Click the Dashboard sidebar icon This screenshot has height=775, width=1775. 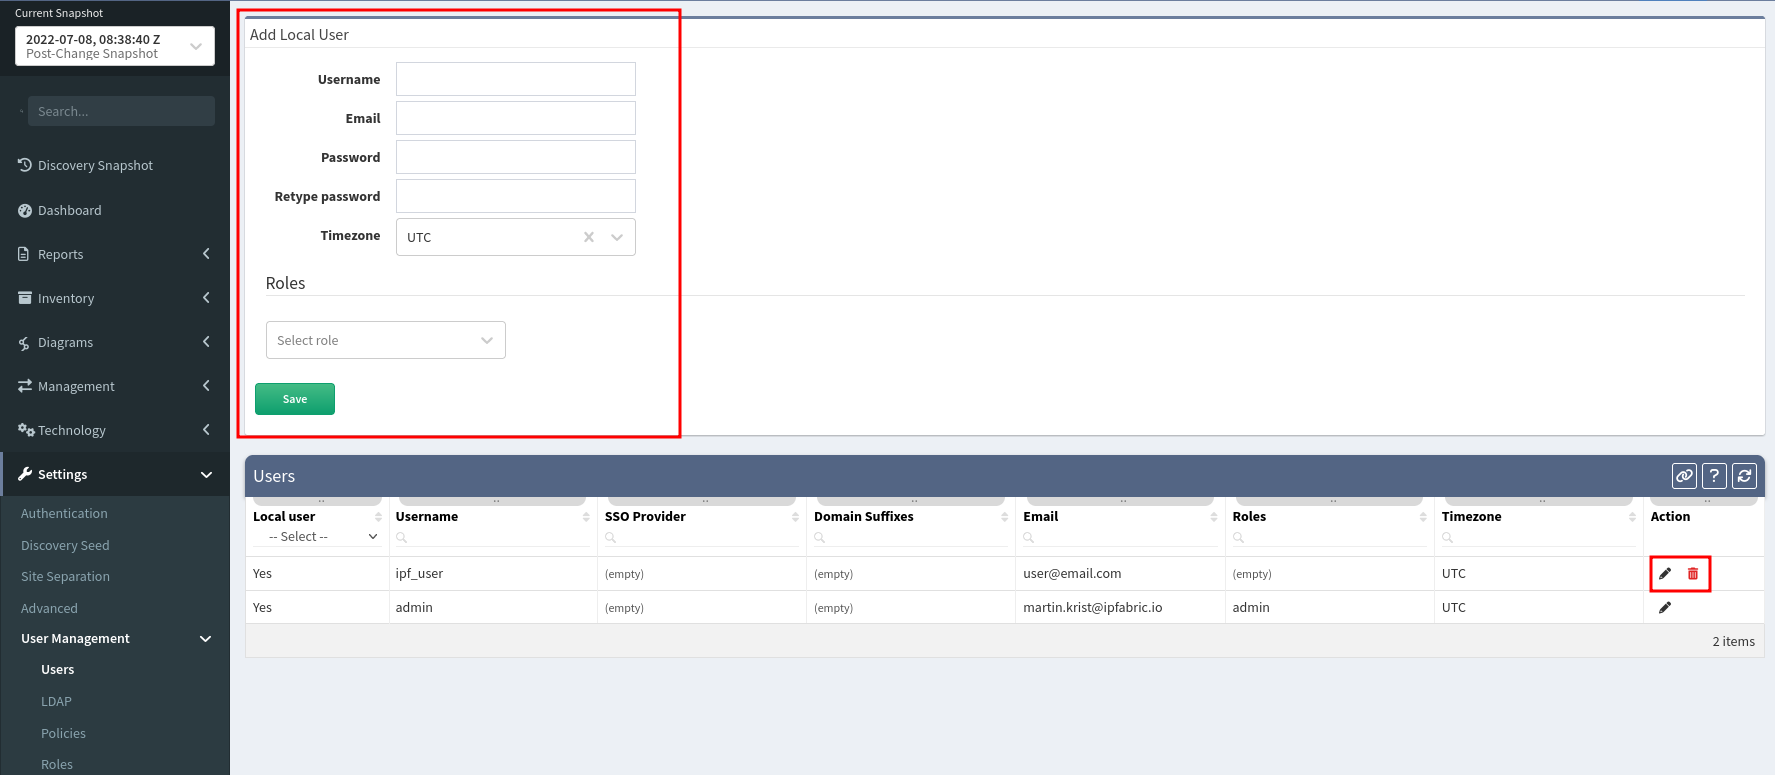coord(25,210)
